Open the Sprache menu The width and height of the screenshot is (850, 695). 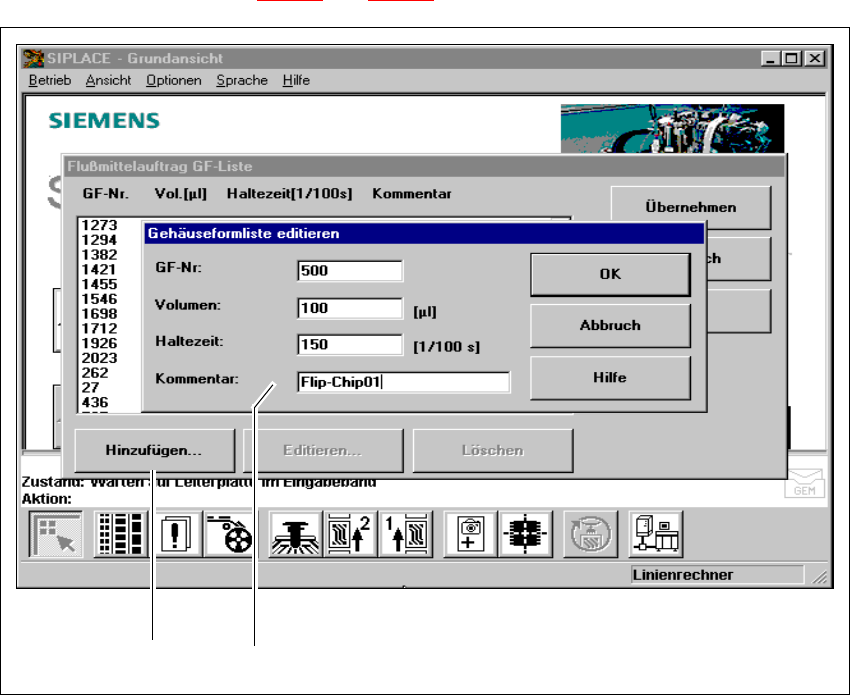[241, 80]
